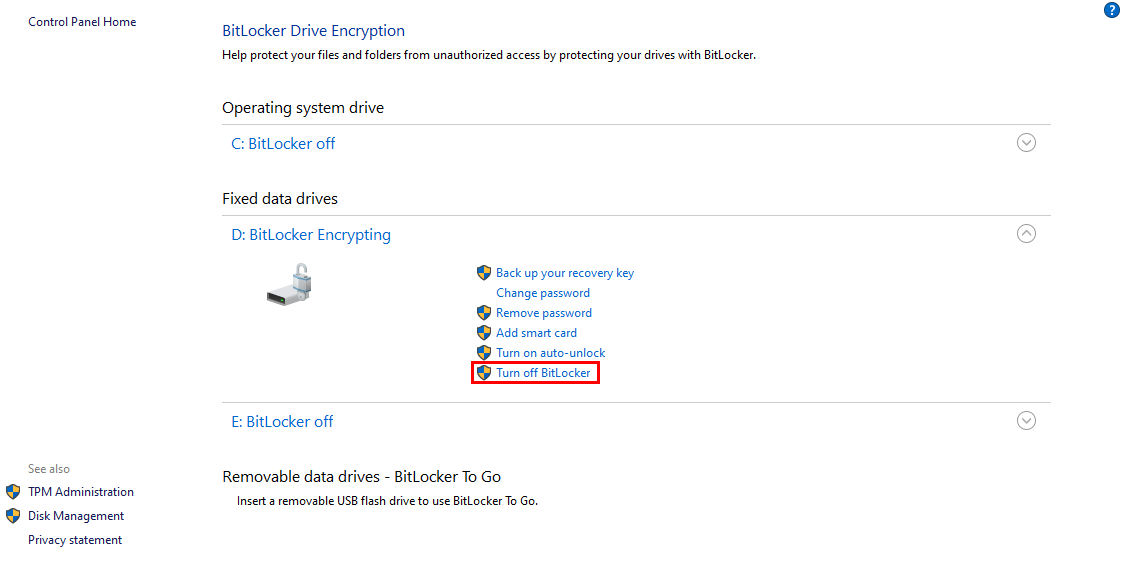Click shield icon next to Disk Management
Screen dimensions: 1122x563
coord(13,516)
